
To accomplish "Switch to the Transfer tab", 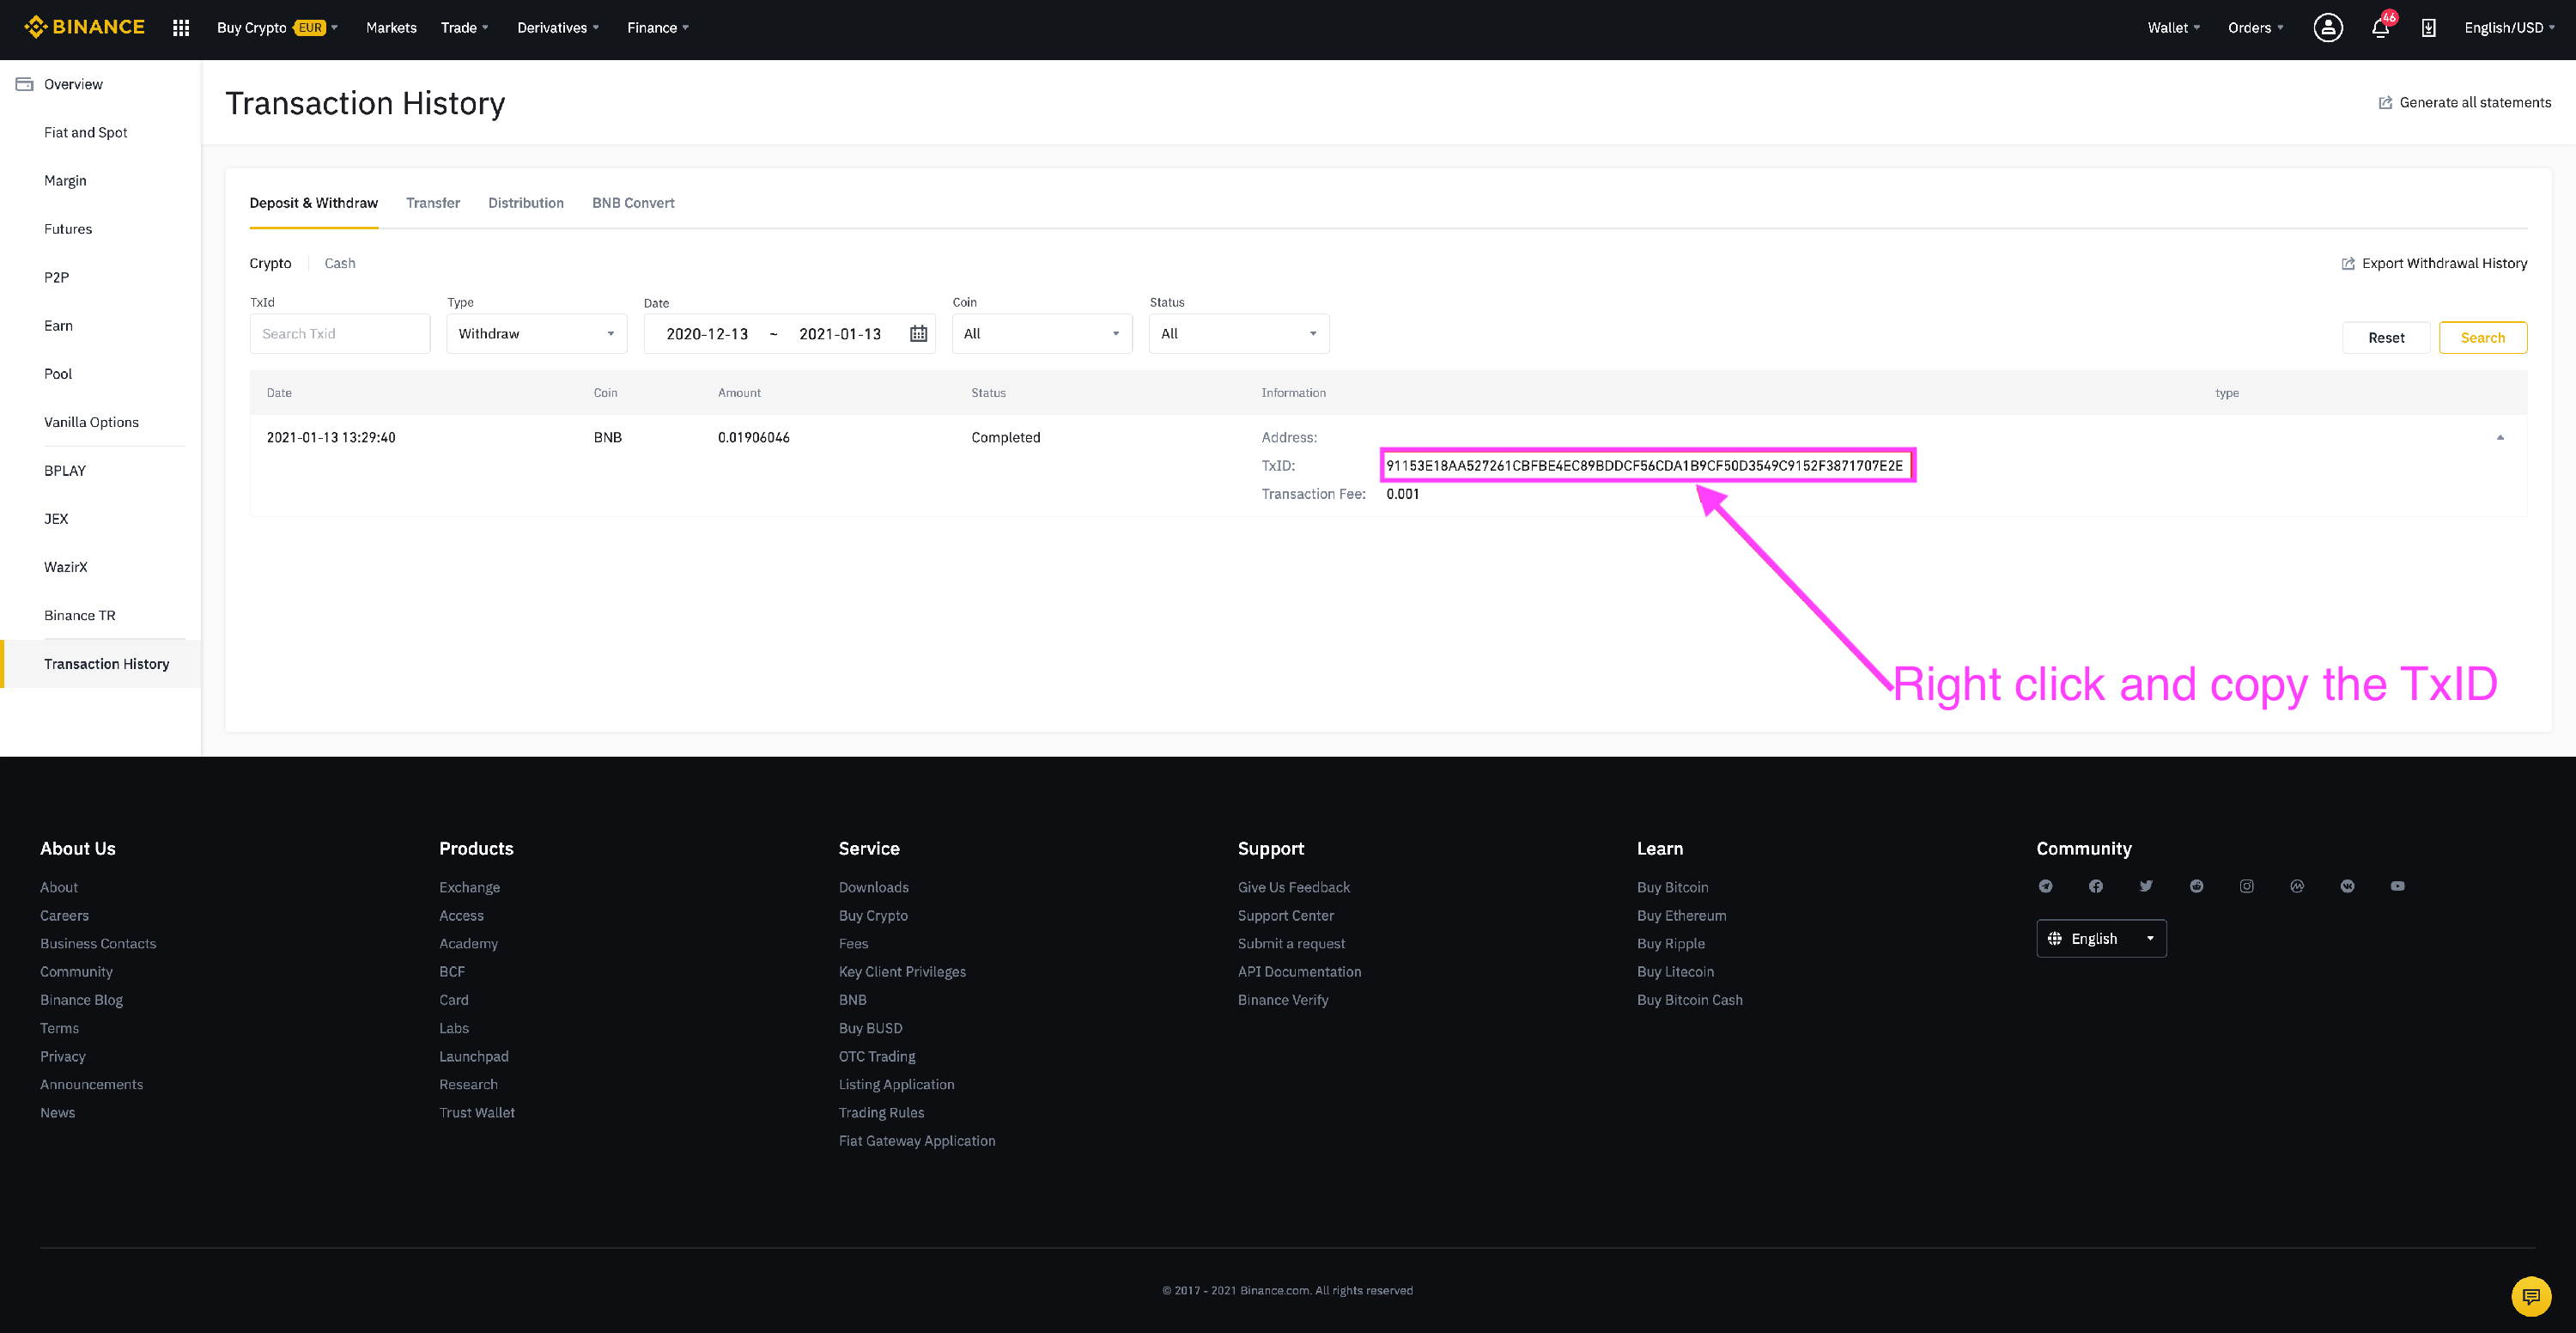I will 432,203.
